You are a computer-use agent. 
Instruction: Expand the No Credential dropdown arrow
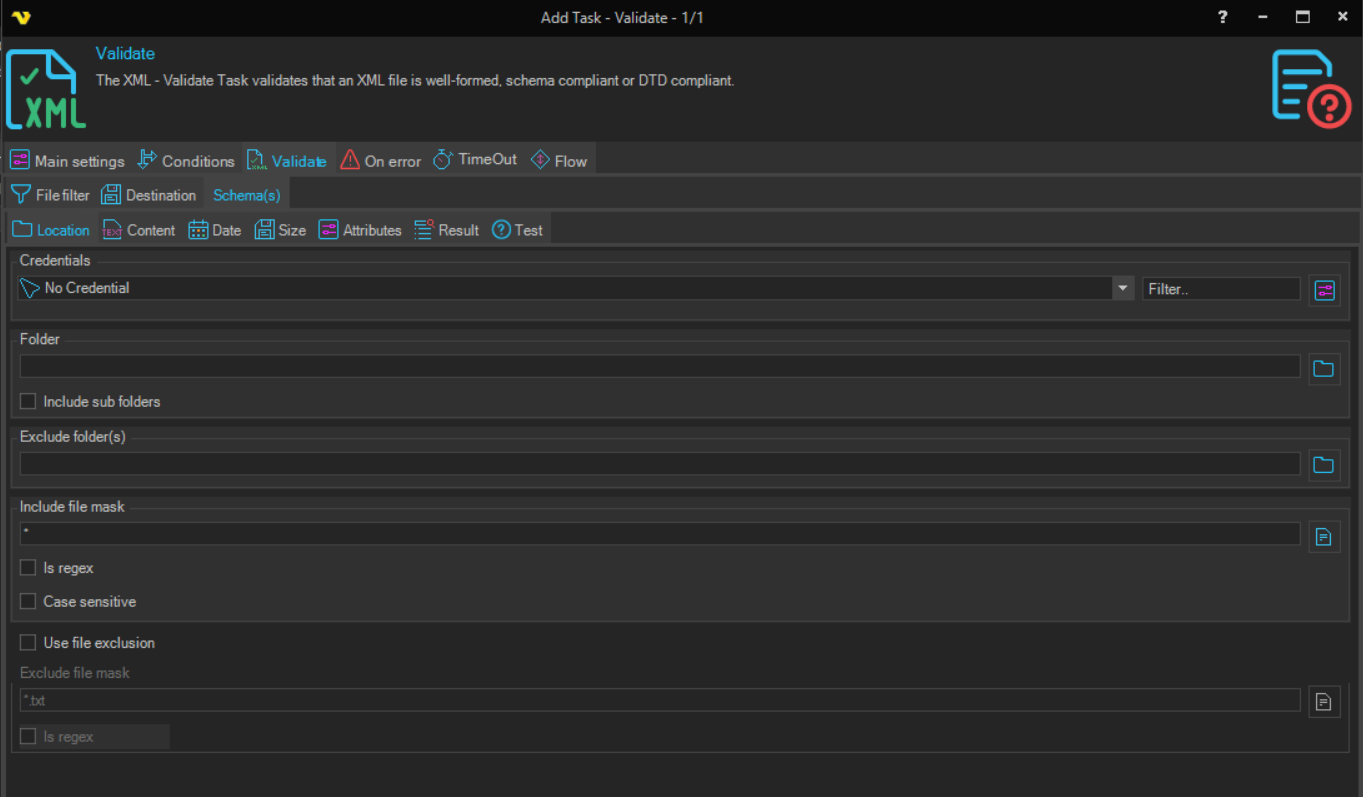point(1121,288)
